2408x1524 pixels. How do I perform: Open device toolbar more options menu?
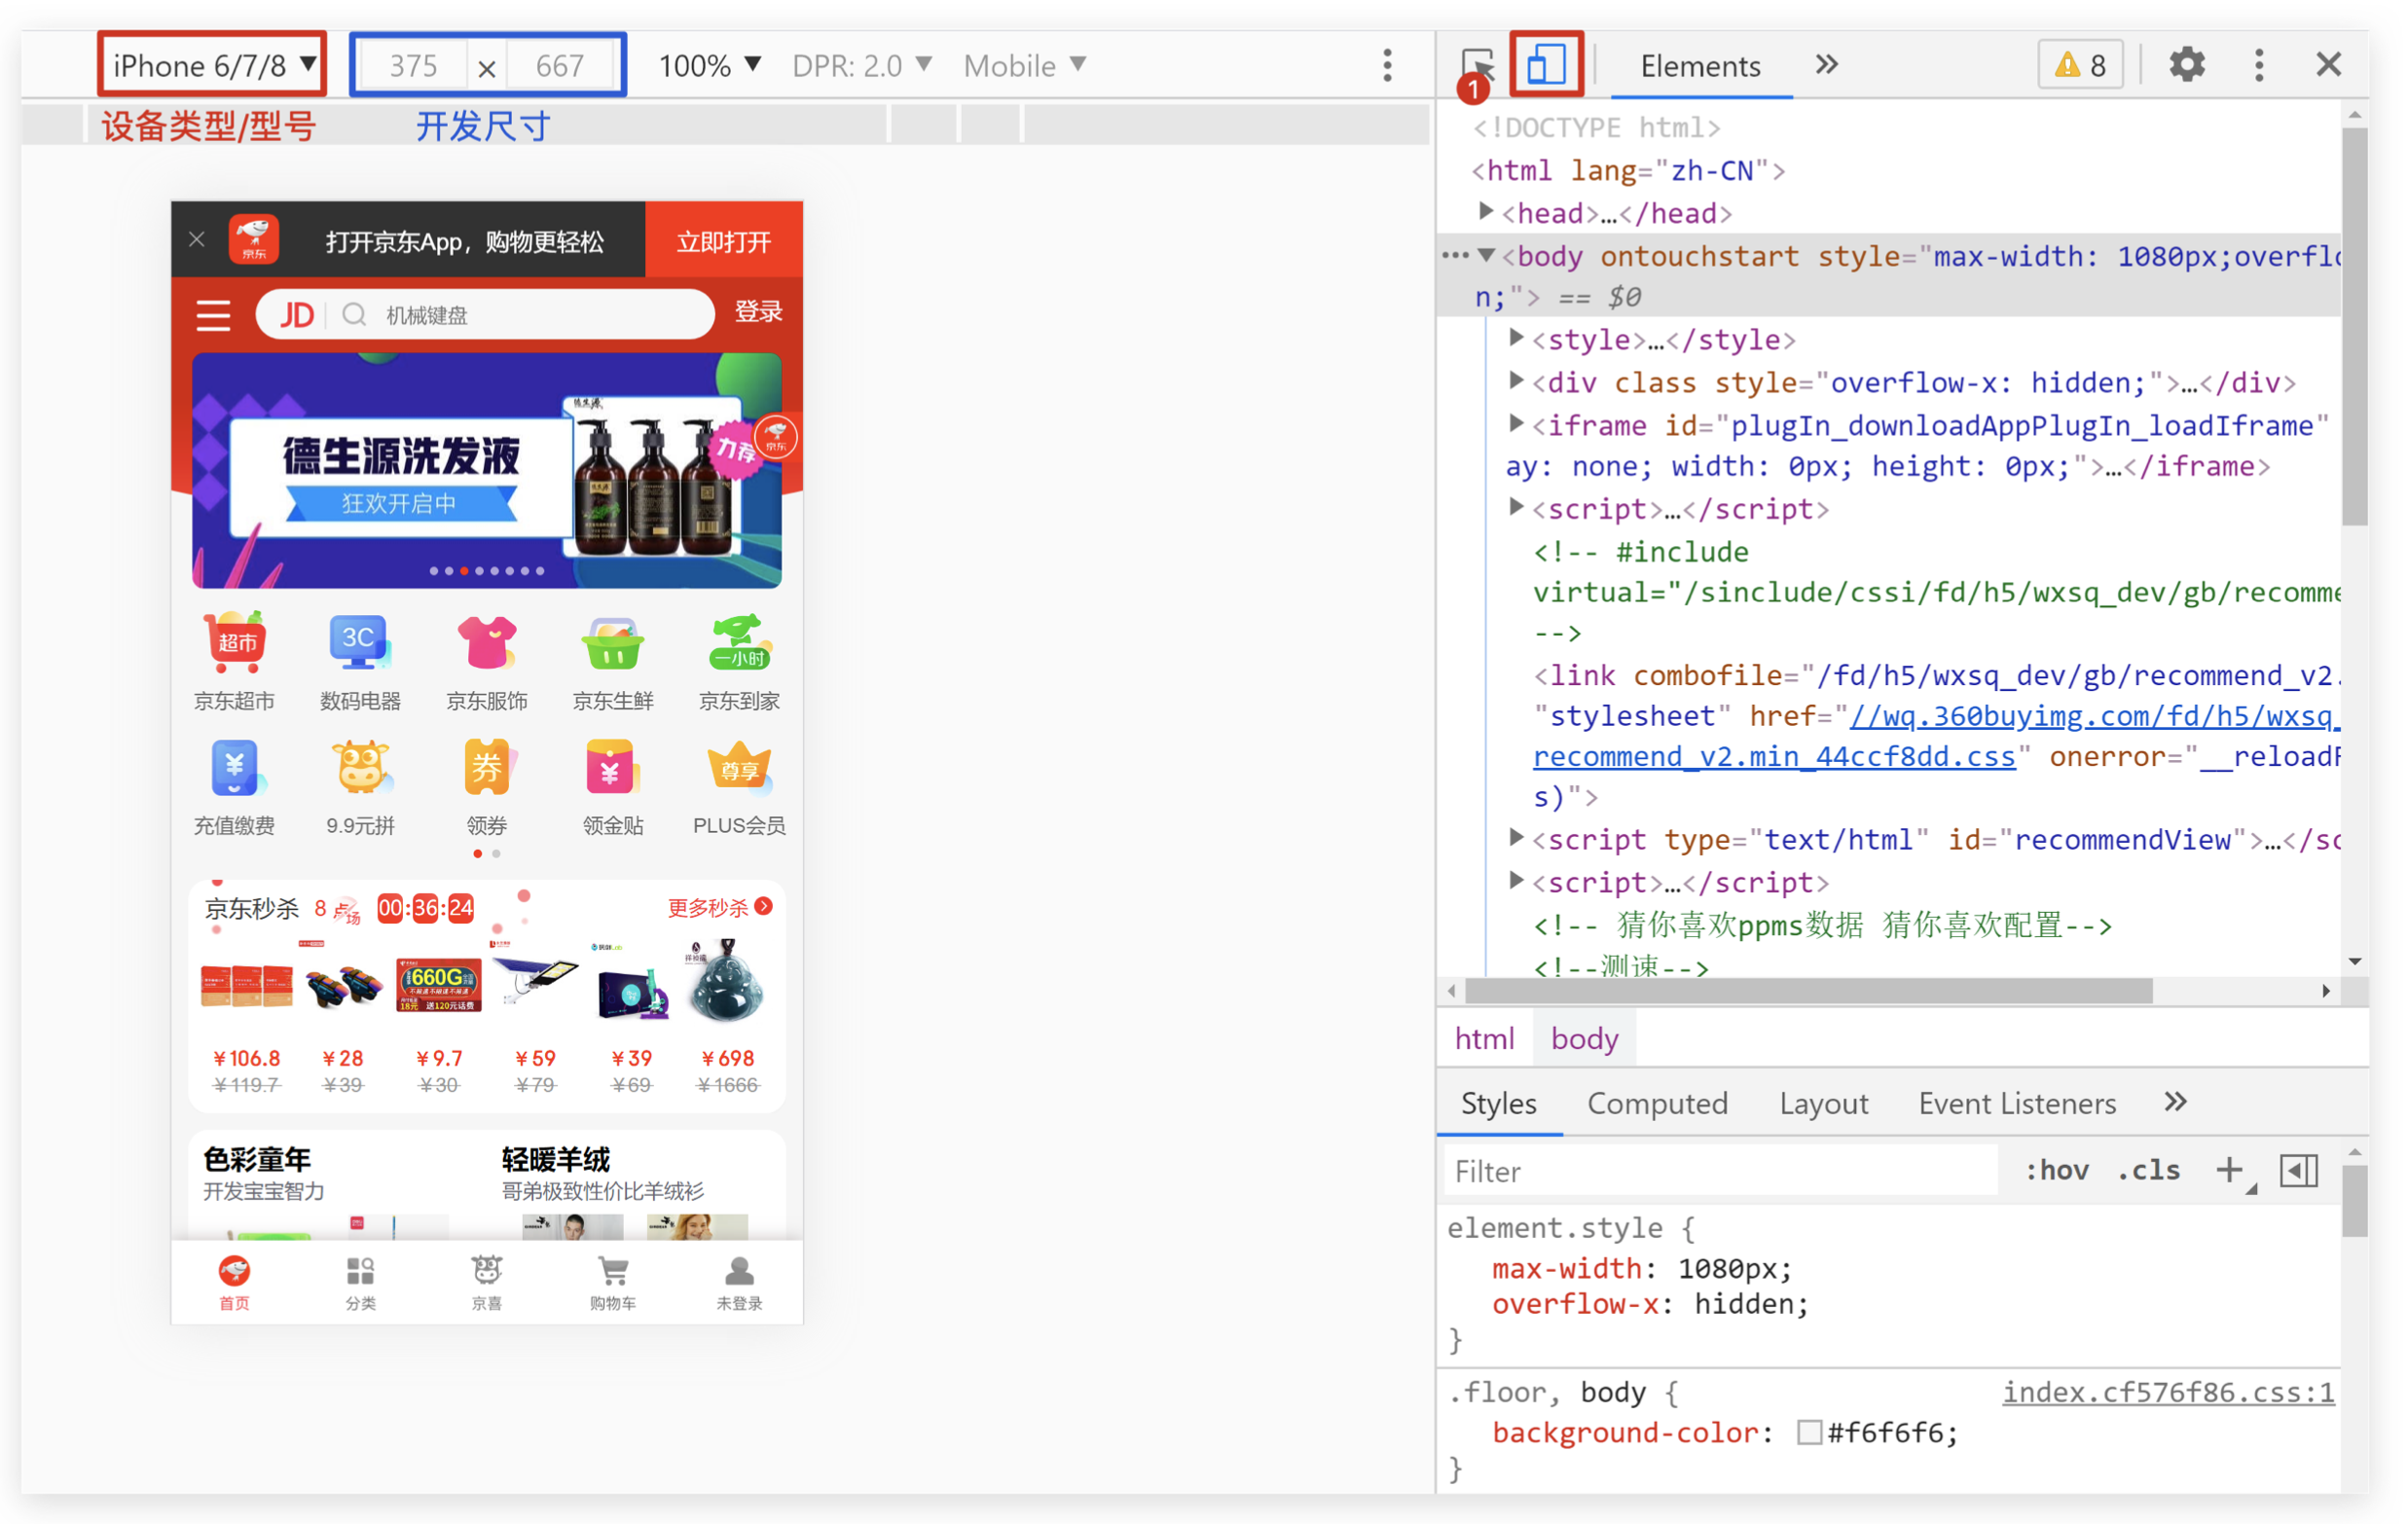click(1387, 65)
